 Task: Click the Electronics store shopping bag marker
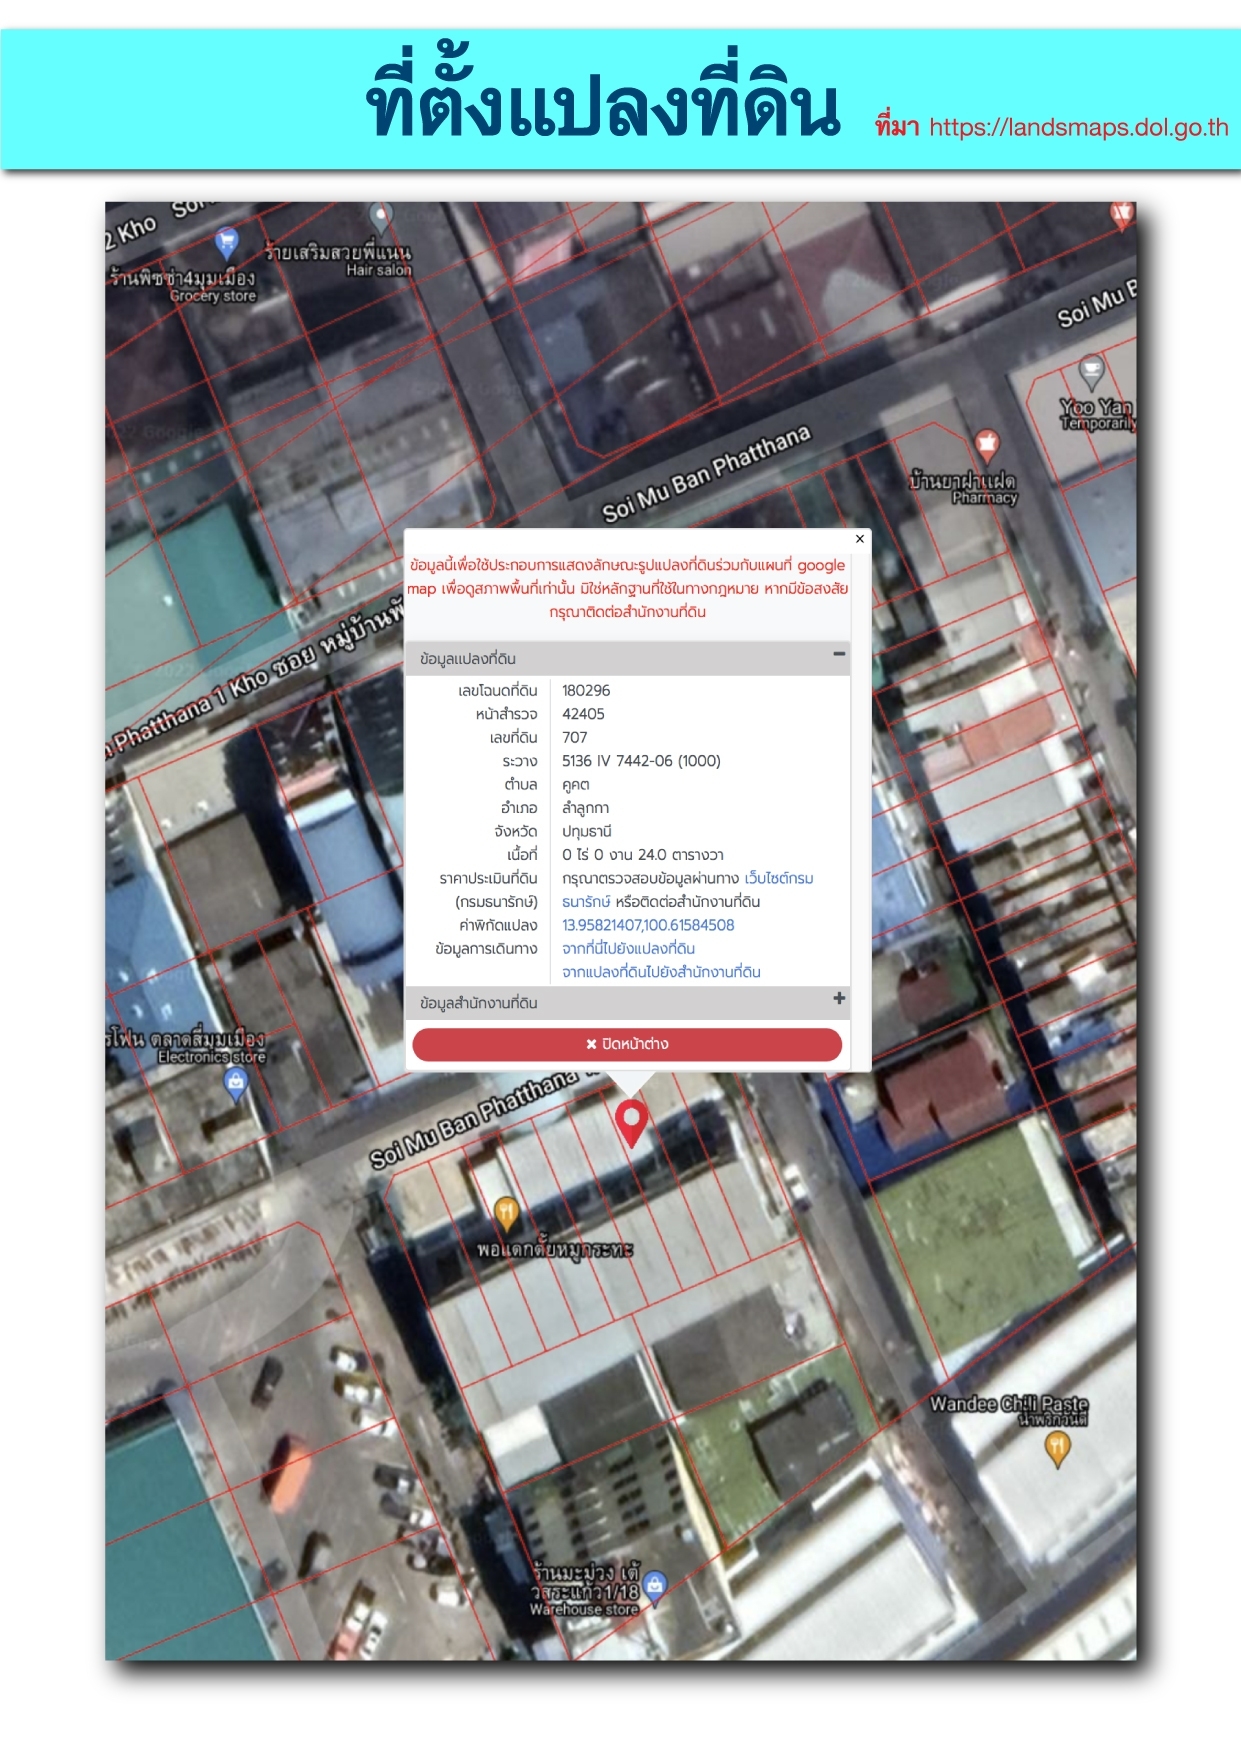point(236,1083)
